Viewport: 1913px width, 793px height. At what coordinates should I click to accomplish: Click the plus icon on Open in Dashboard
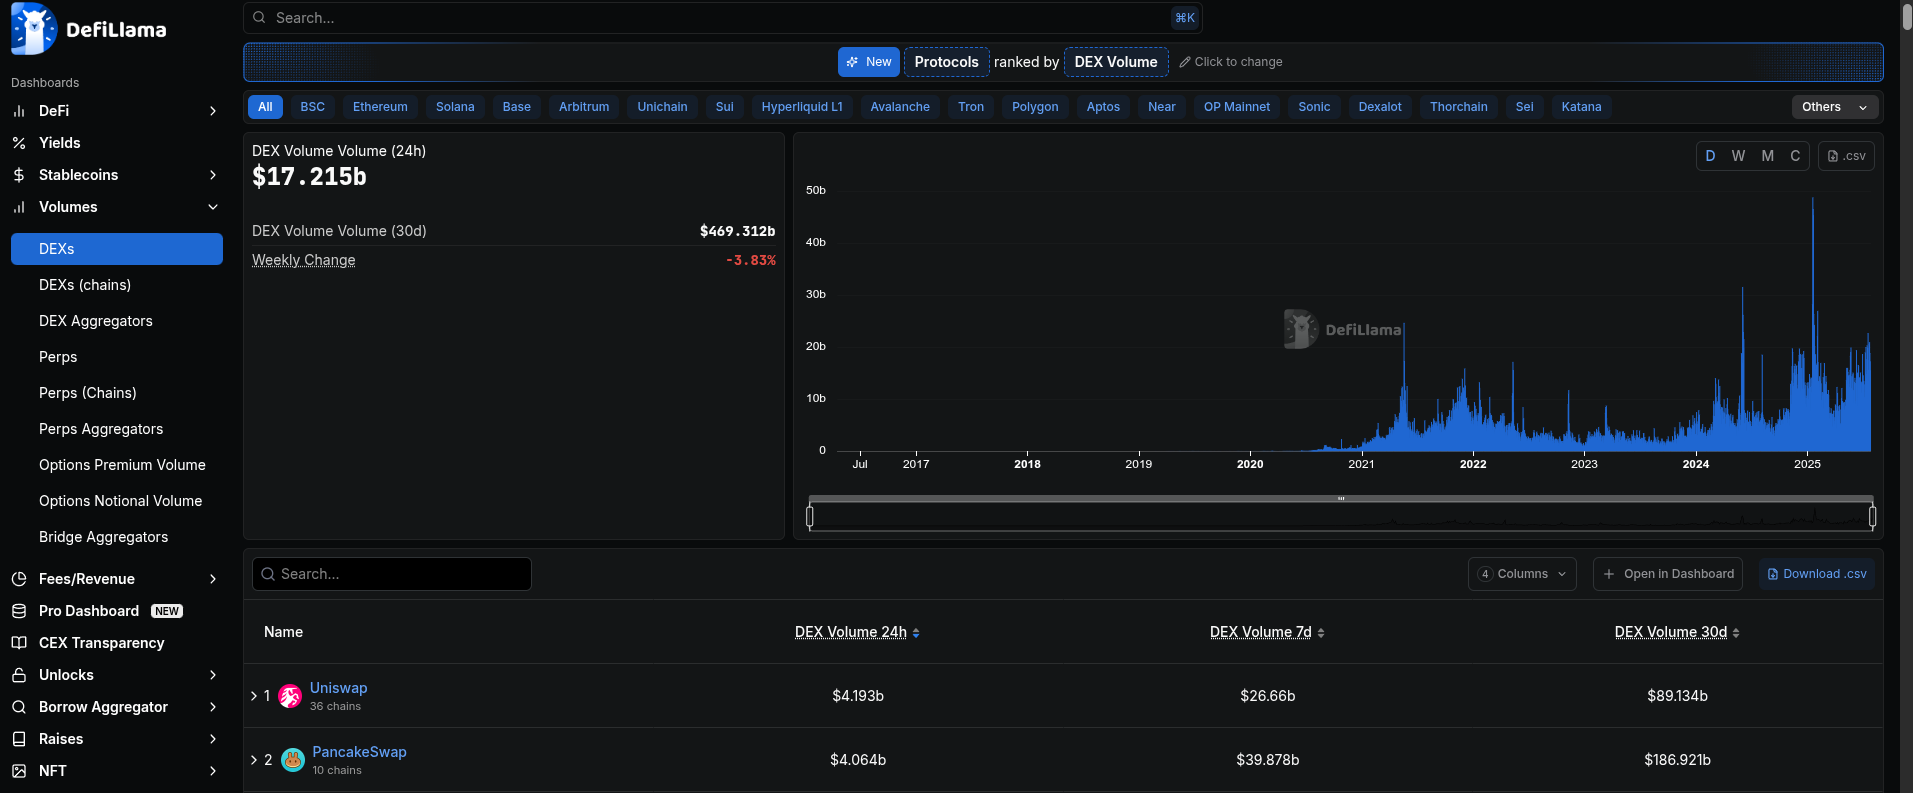point(1609,574)
